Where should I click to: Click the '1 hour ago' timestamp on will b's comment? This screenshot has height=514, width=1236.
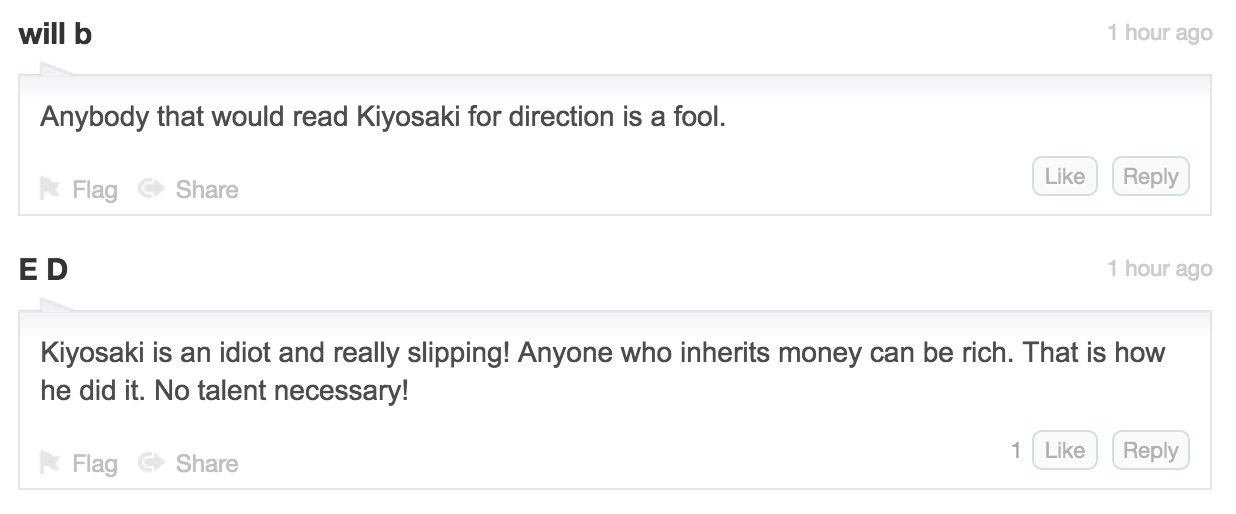point(1159,33)
